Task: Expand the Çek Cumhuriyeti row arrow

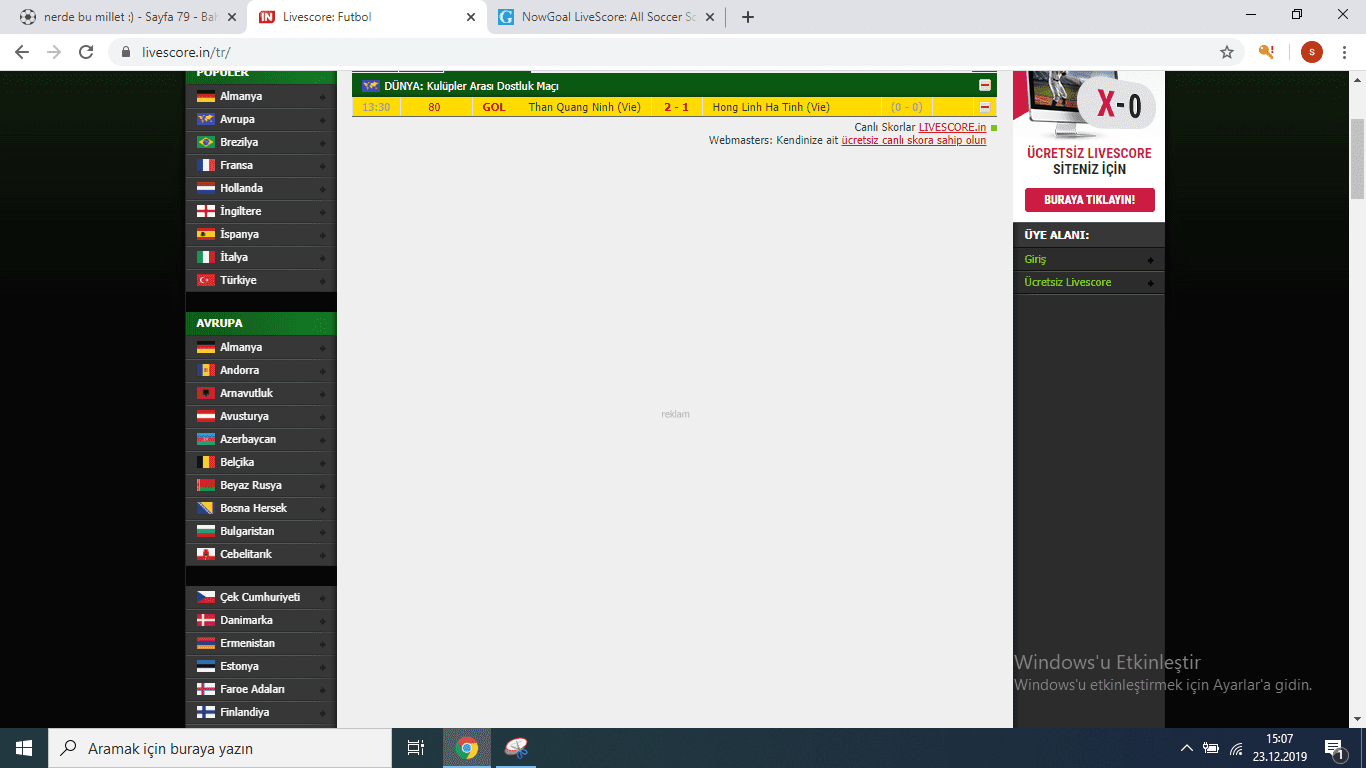Action: click(322, 598)
